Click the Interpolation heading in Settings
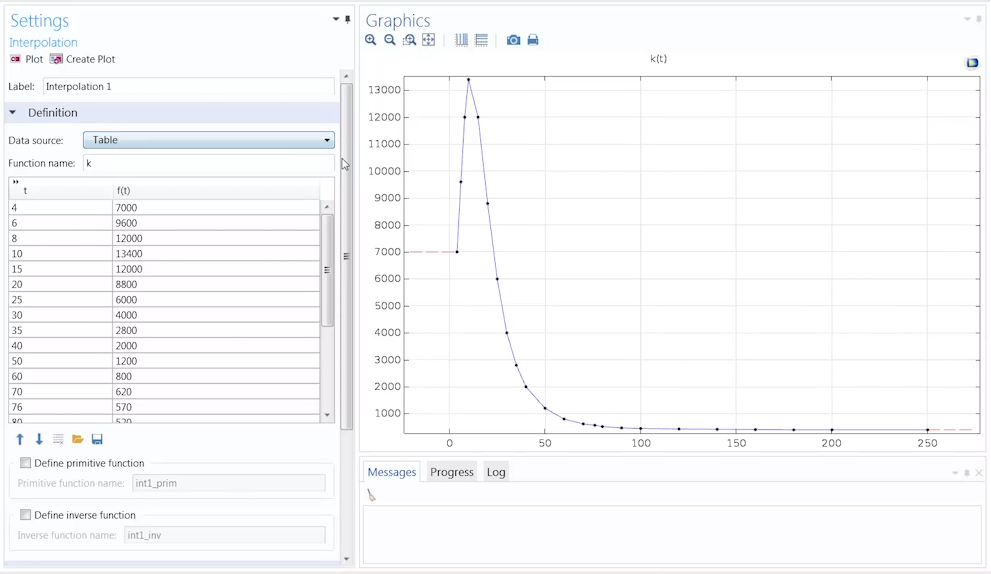Screen dimensions: 991x574 [x=43, y=42]
